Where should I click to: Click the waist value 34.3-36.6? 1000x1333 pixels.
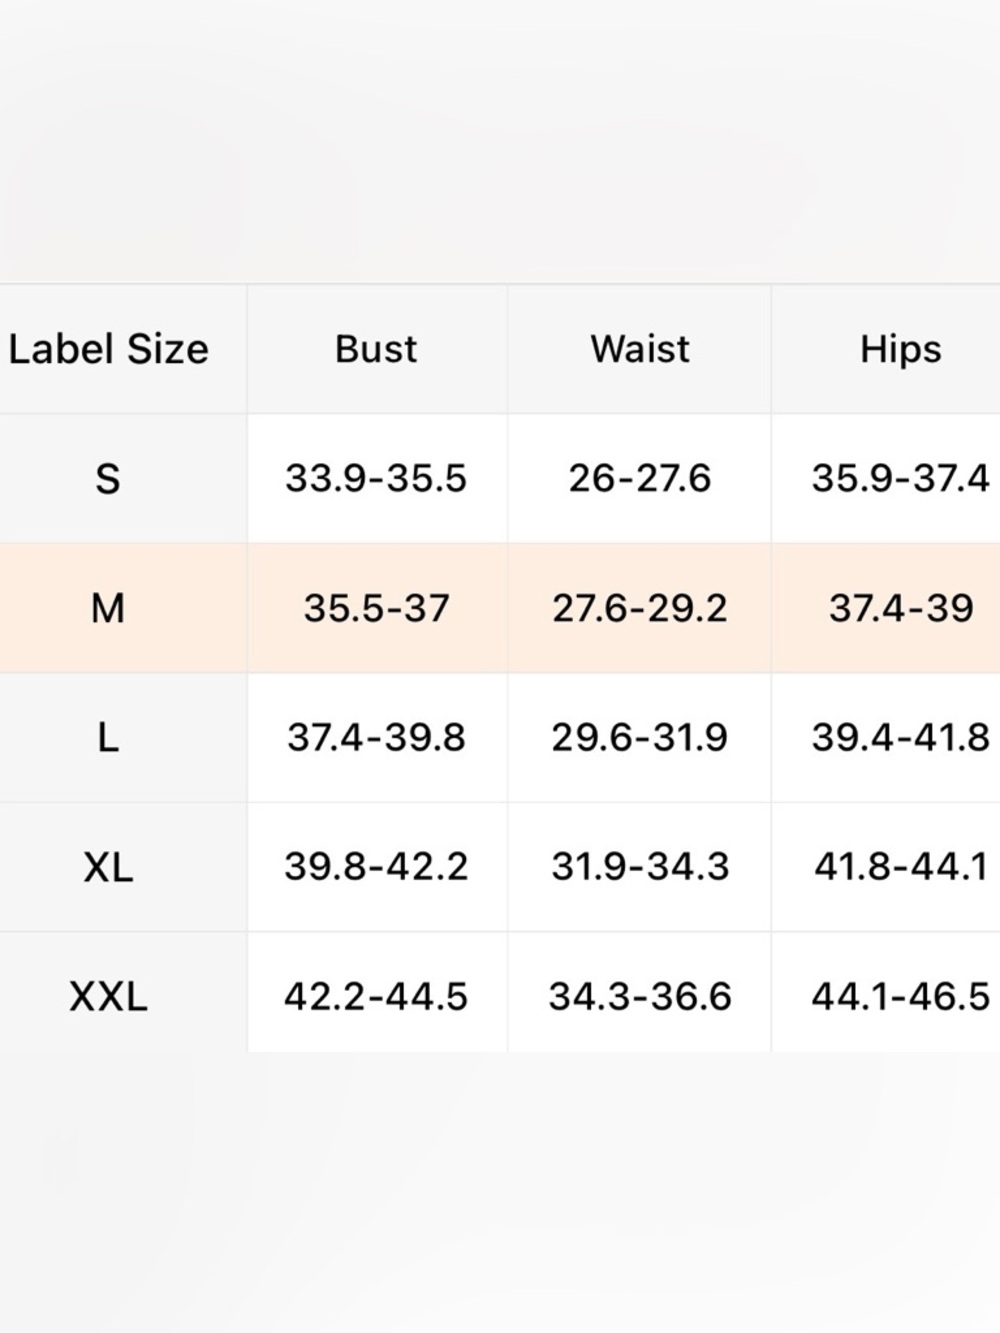tap(640, 997)
